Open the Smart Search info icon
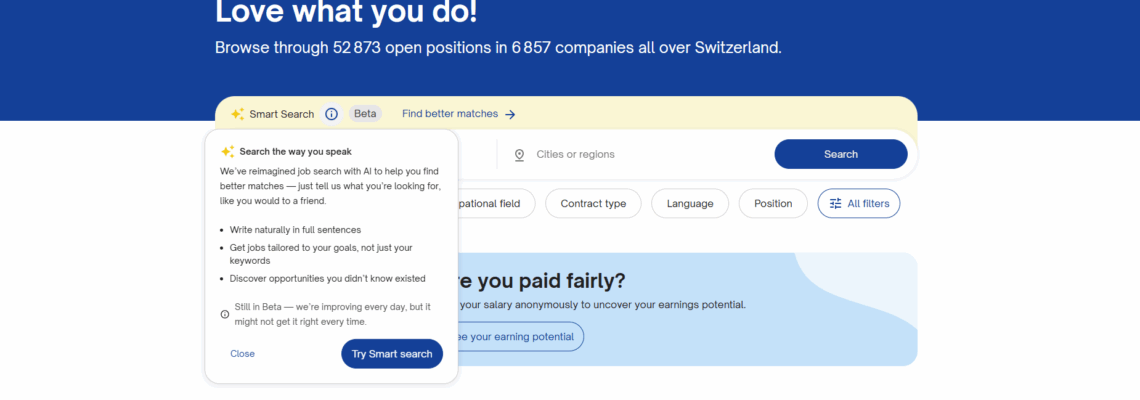The width and height of the screenshot is (1140, 400). tap(332, 114)
